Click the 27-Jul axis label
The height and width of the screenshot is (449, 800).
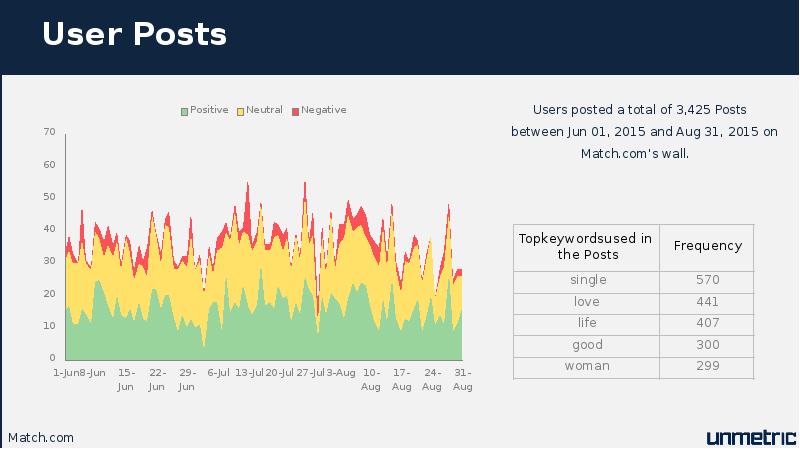(x=310, y=373)
